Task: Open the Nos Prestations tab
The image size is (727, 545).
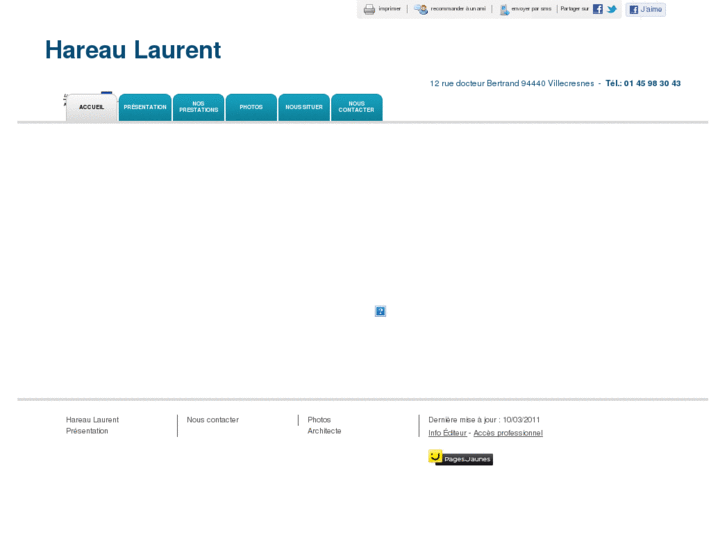Action: [198, 107]
